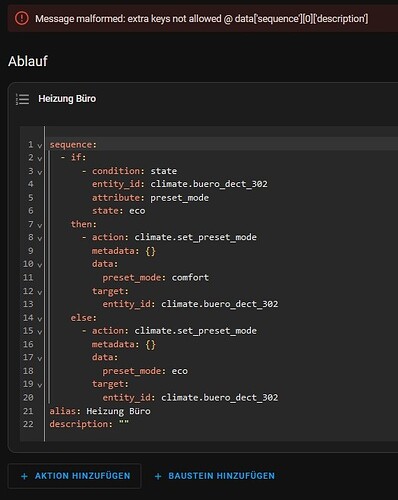This screenshot has height=500, width=398.
Task: Click the Aktion hinzufügen button
Action: (x=74, y=476)
